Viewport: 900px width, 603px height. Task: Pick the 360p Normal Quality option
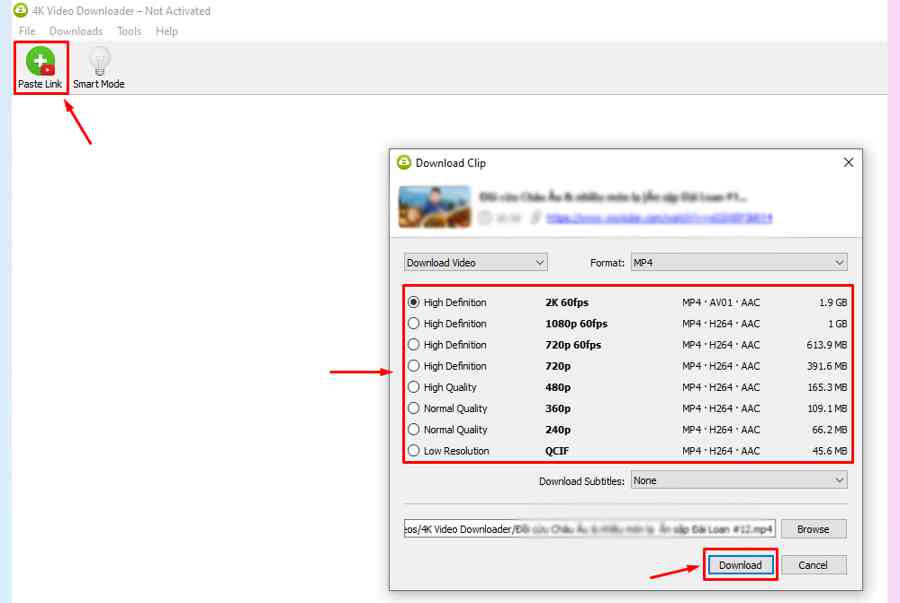414,408
